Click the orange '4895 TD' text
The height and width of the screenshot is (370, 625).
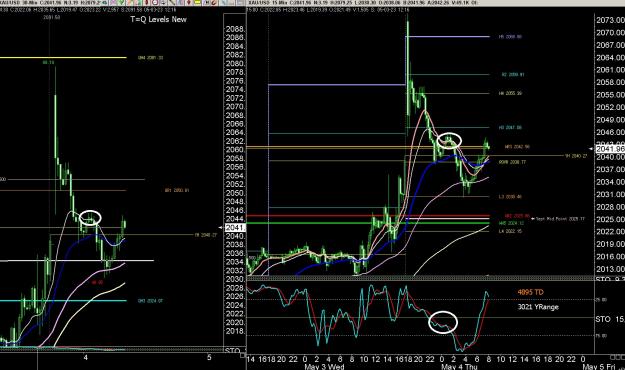(x=531, y=292)
